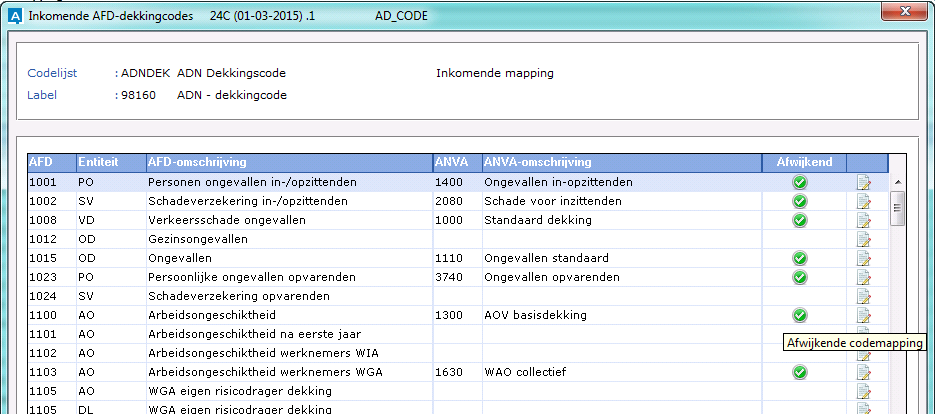
Task: Click the AFD-omschrijving column header
Action: [x=287, y=162]
